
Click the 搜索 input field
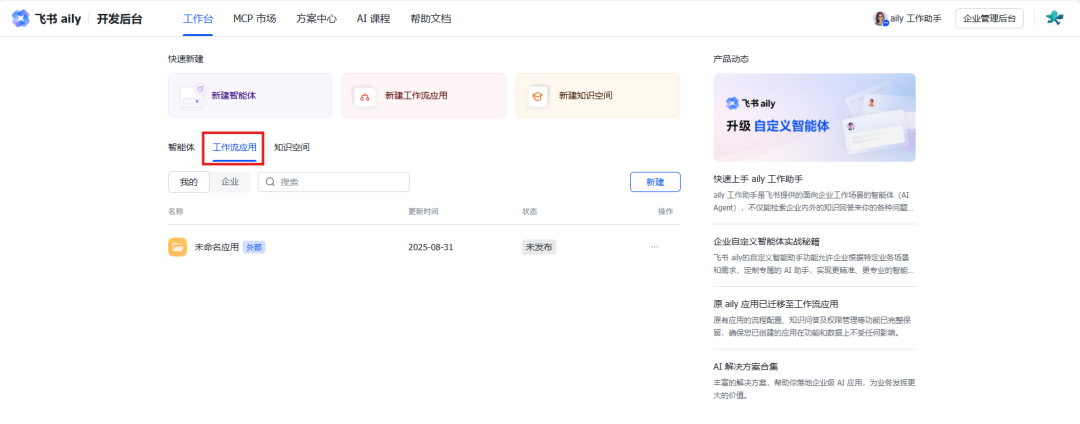[334, 182]
